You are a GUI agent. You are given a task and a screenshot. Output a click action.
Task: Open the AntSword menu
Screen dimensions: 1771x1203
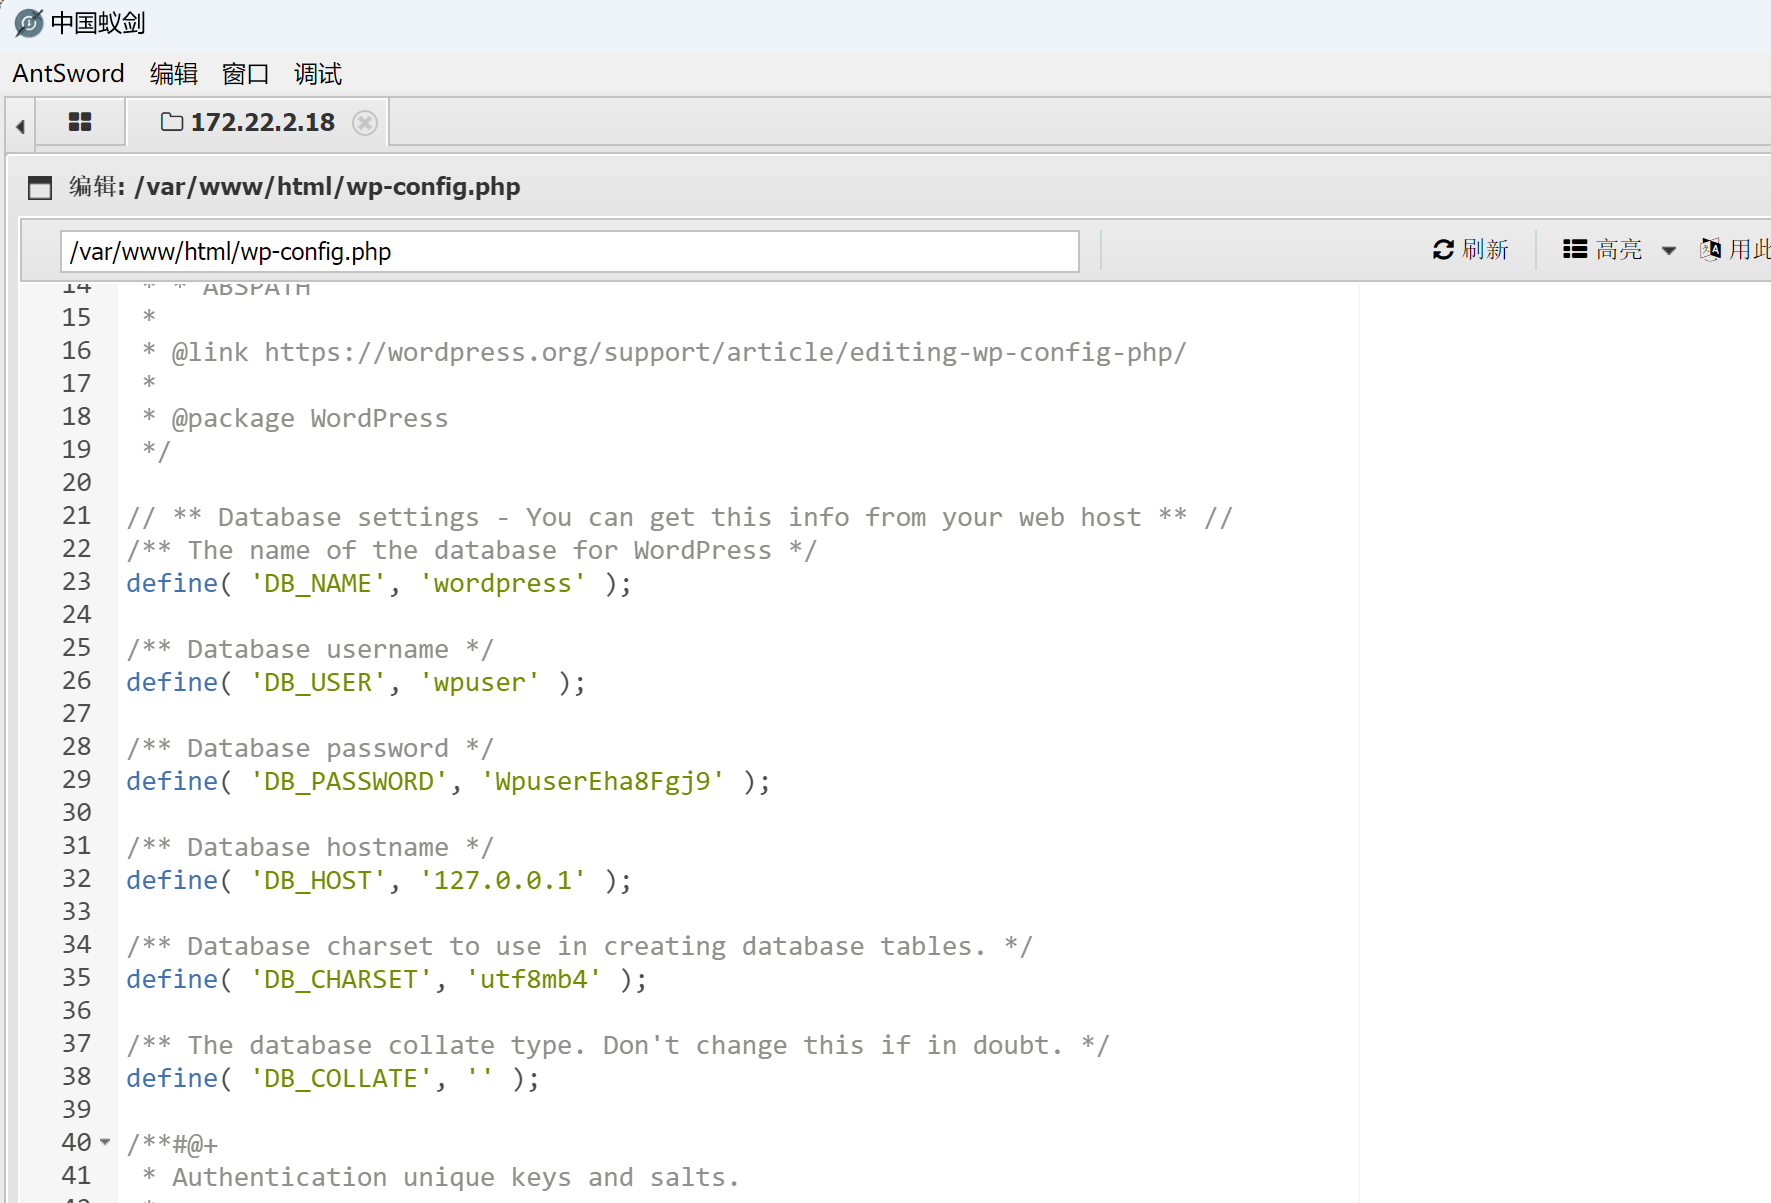point(68,74)
